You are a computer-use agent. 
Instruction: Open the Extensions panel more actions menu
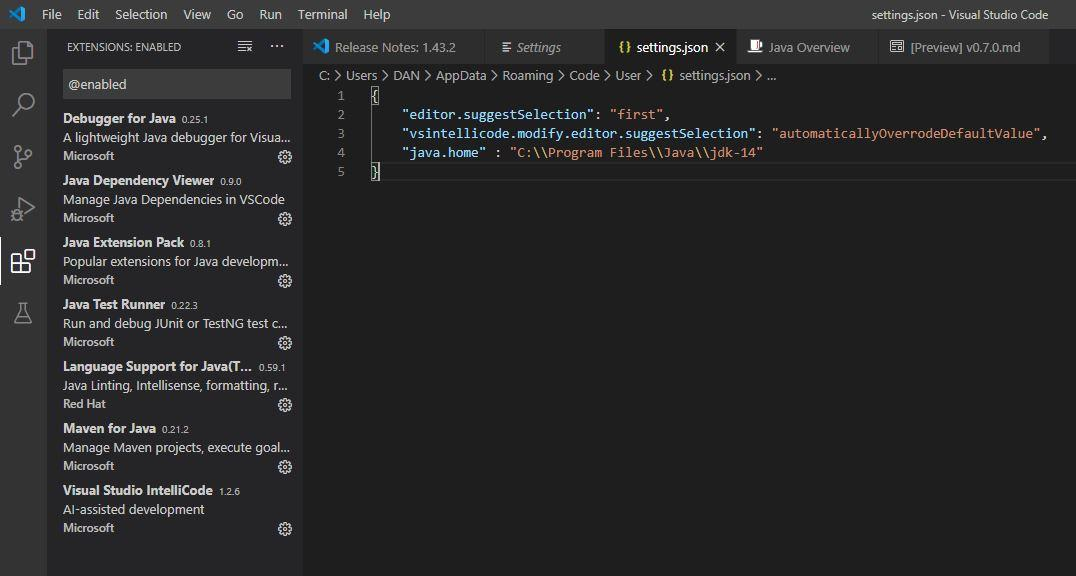pos(277,47)
